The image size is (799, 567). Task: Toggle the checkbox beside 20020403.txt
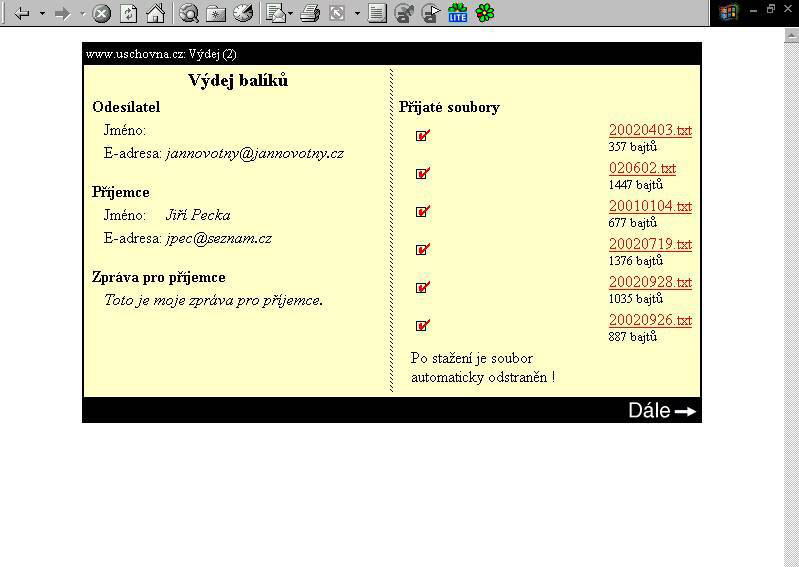coord(422,135)
